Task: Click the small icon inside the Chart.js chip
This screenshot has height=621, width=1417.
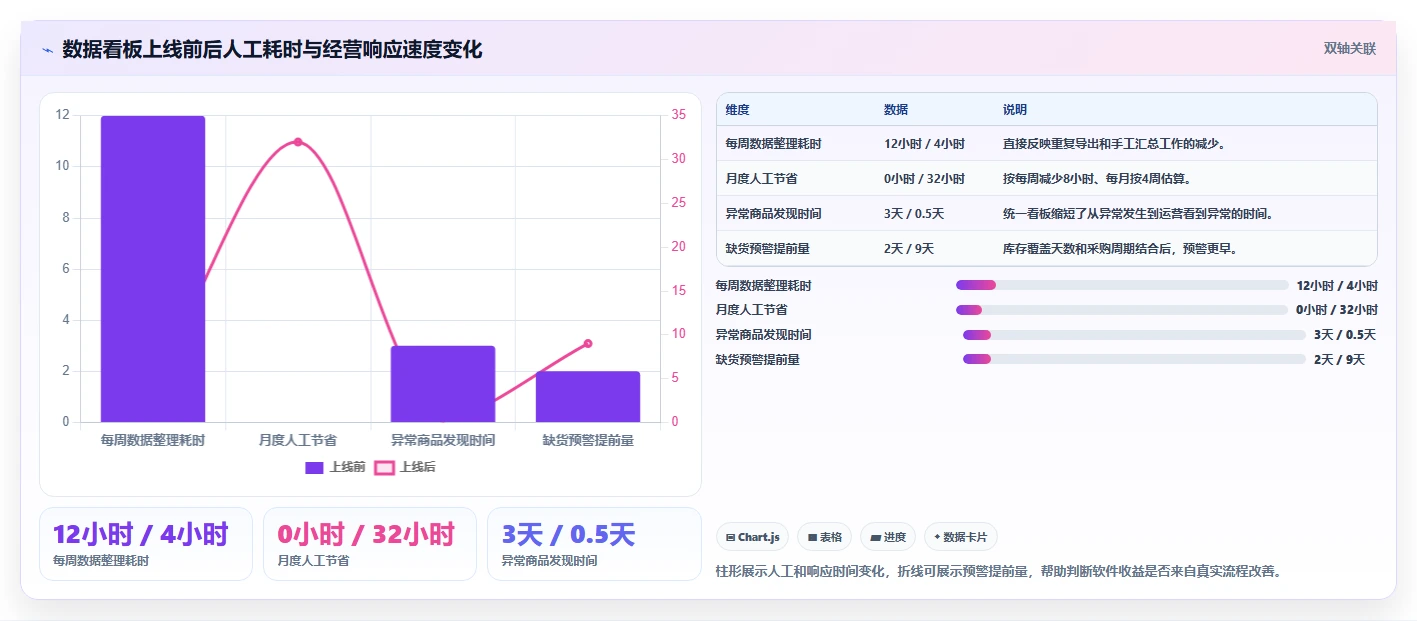Action: 731,538
